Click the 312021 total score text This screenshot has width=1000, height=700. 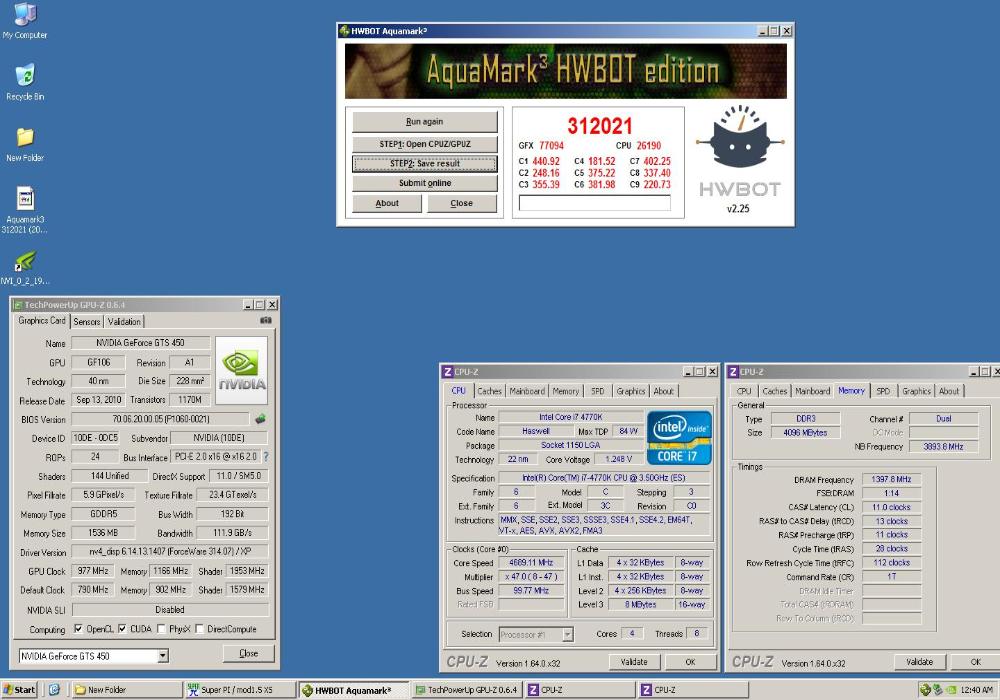coord(599,126)
